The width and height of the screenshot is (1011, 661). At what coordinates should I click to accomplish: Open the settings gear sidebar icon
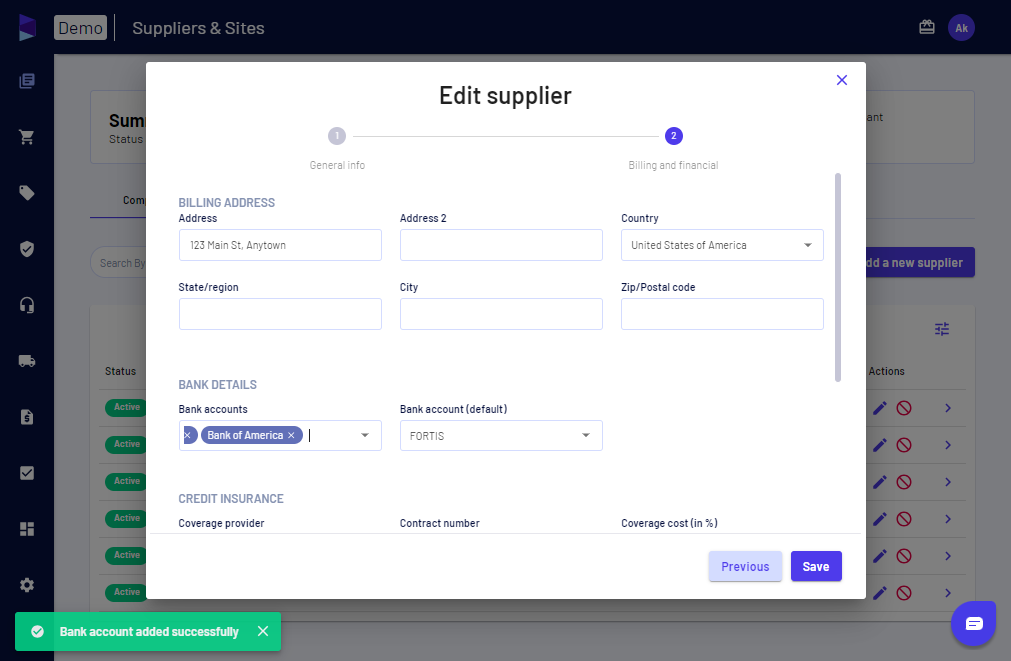point(26,585)
